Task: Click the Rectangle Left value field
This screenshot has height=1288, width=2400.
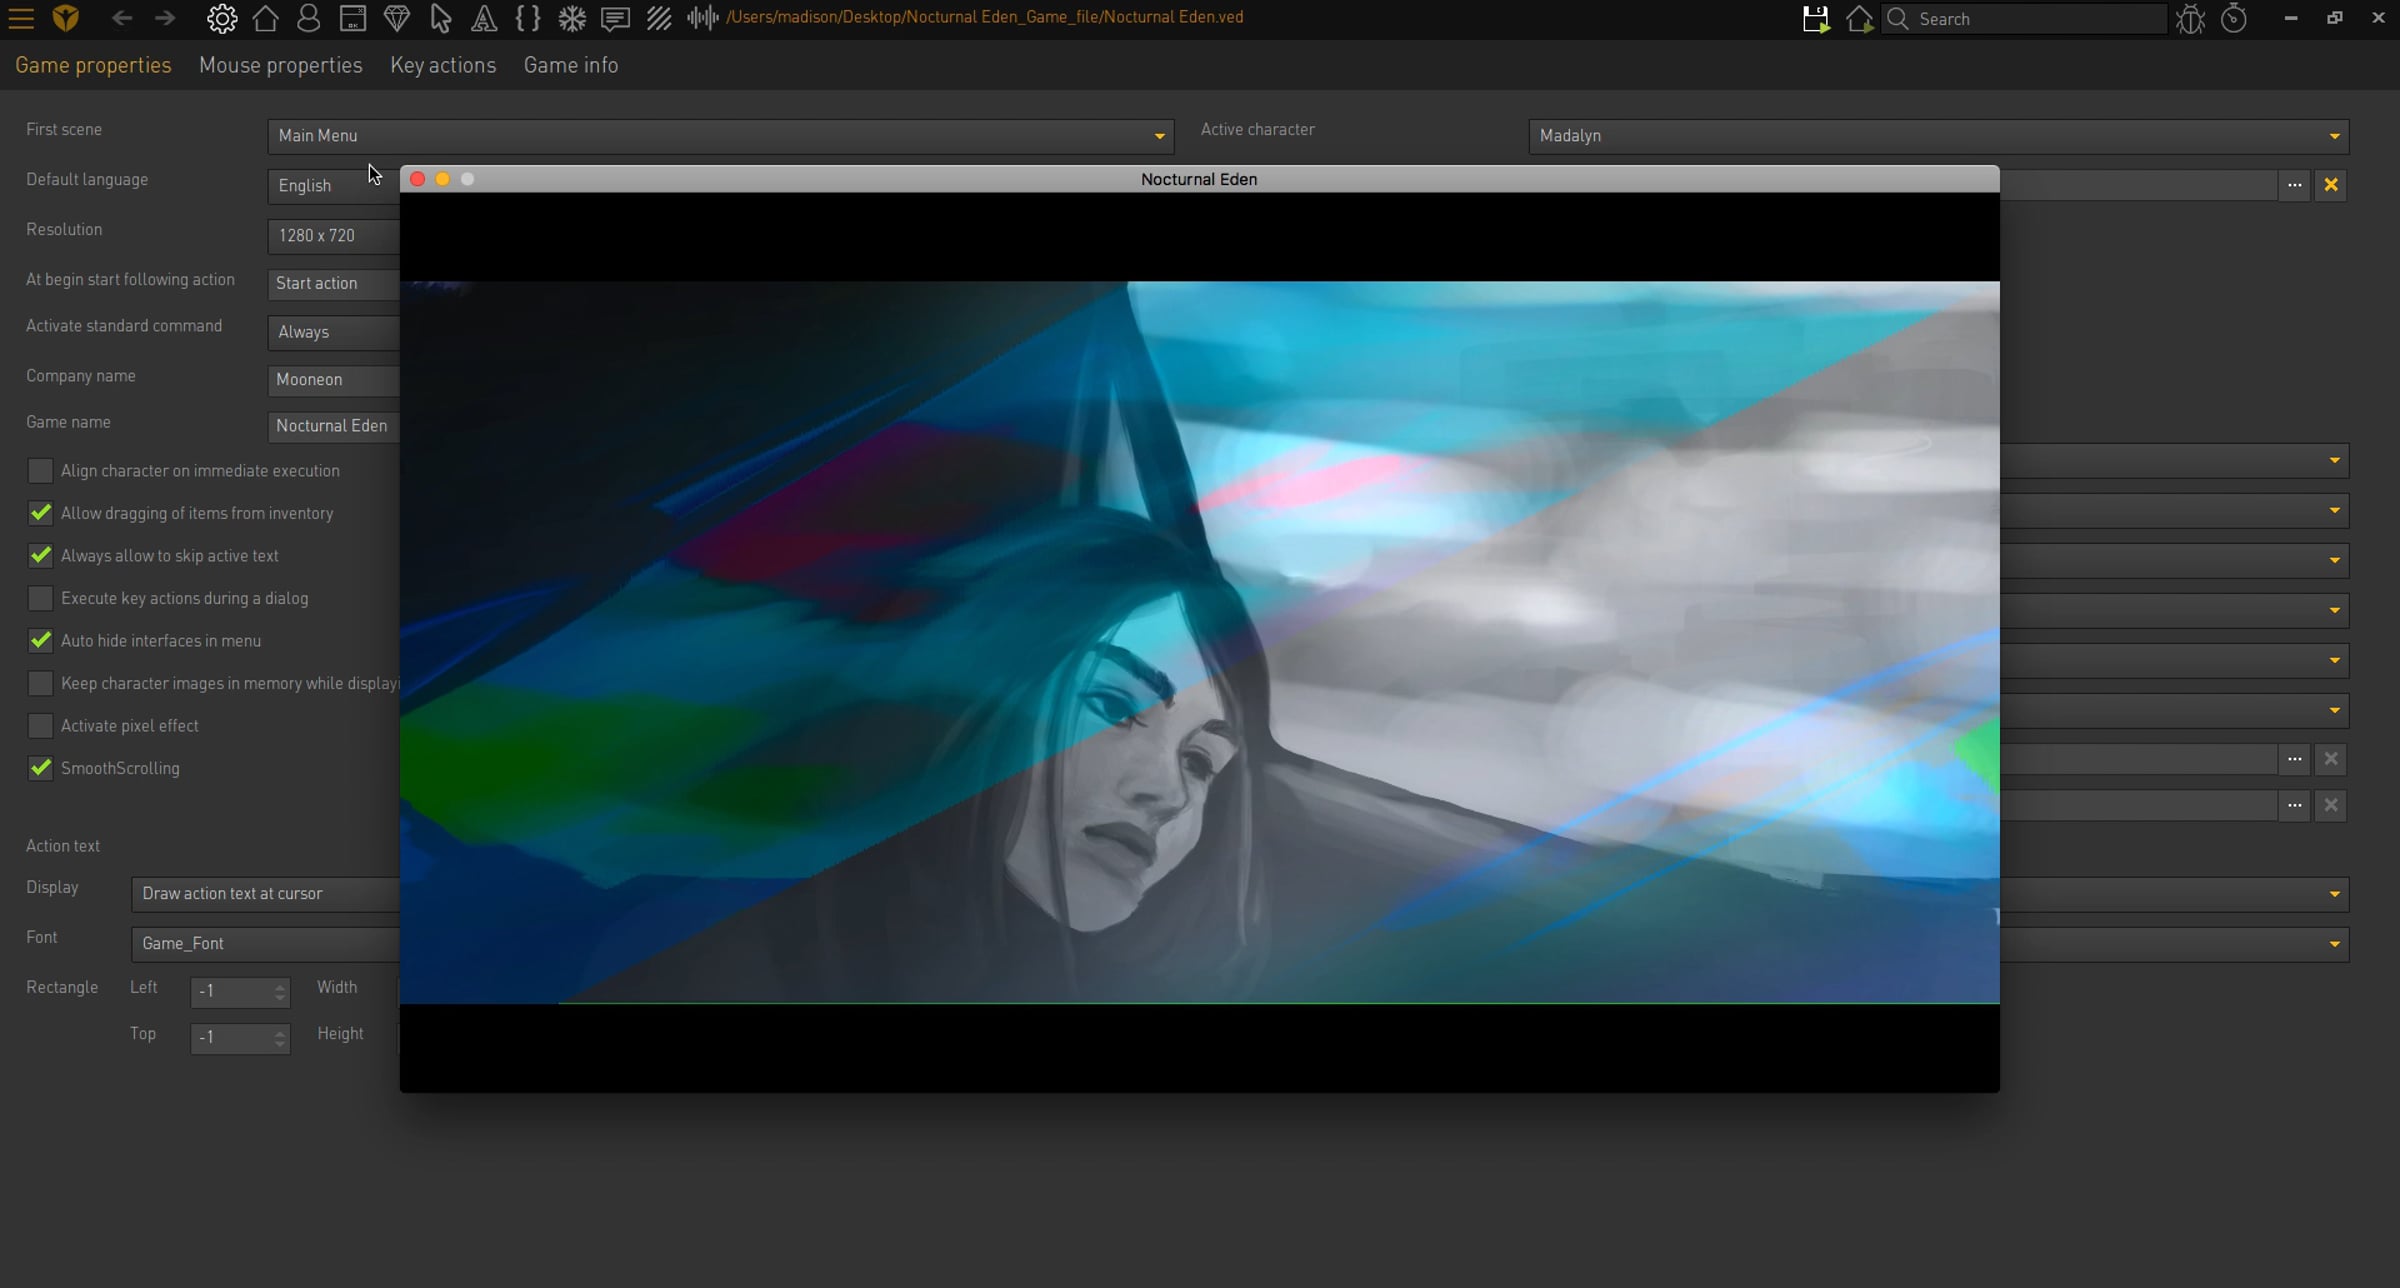Action: point(240,991)
